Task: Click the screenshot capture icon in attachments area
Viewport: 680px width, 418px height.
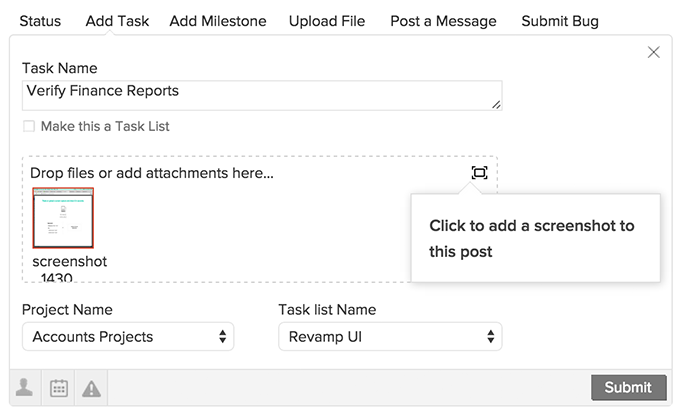Action: (x=479, y=173)
